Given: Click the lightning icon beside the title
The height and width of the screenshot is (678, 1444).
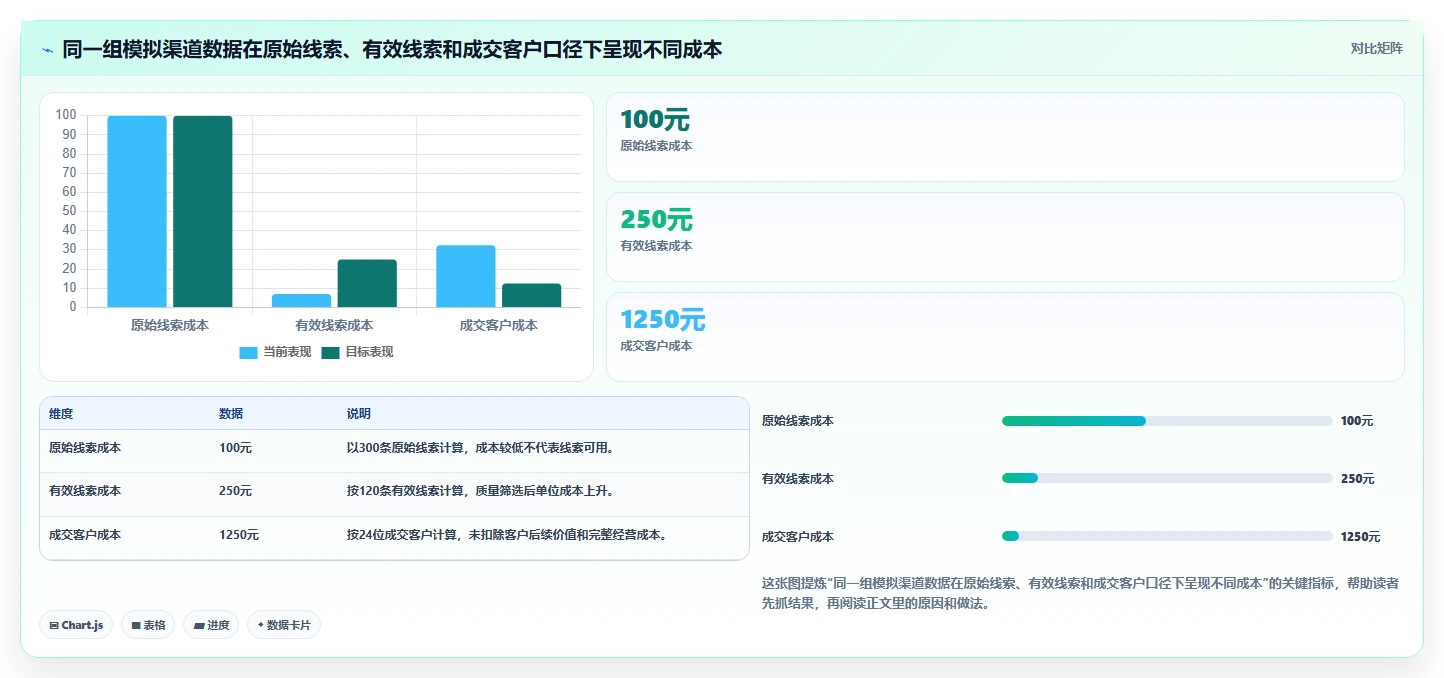Looking at the screenshot, I should click(47, 50).
